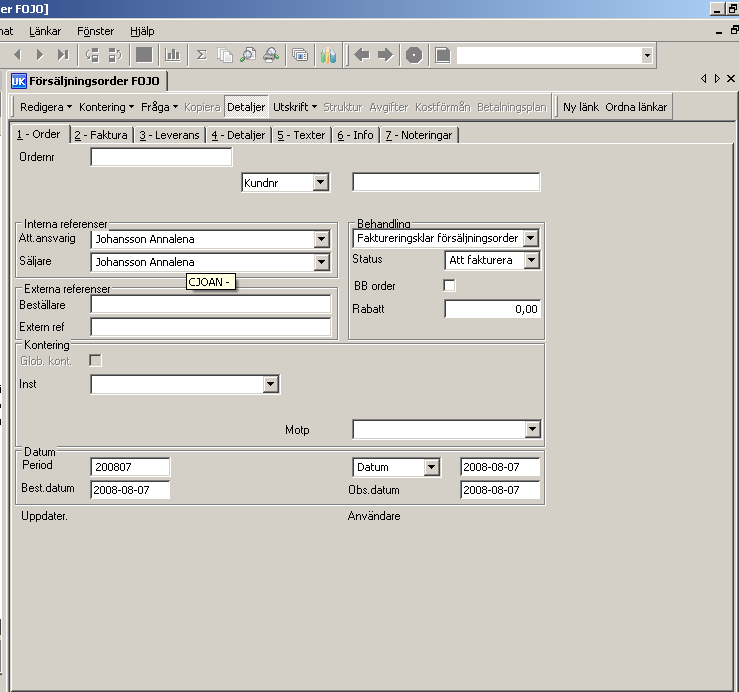Open the Redigera dropdown menu
Screen dimensions: 739x692
pos(46,107)
